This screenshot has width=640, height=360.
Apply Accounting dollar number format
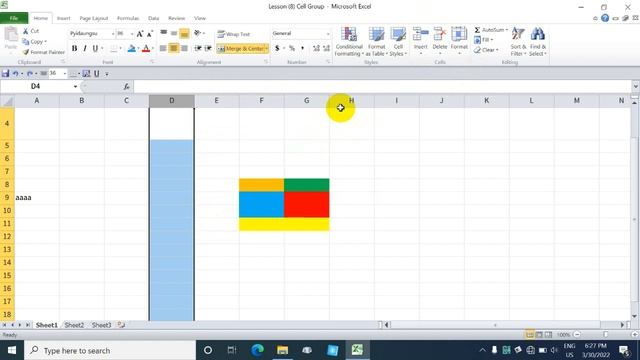pos(277,49)
